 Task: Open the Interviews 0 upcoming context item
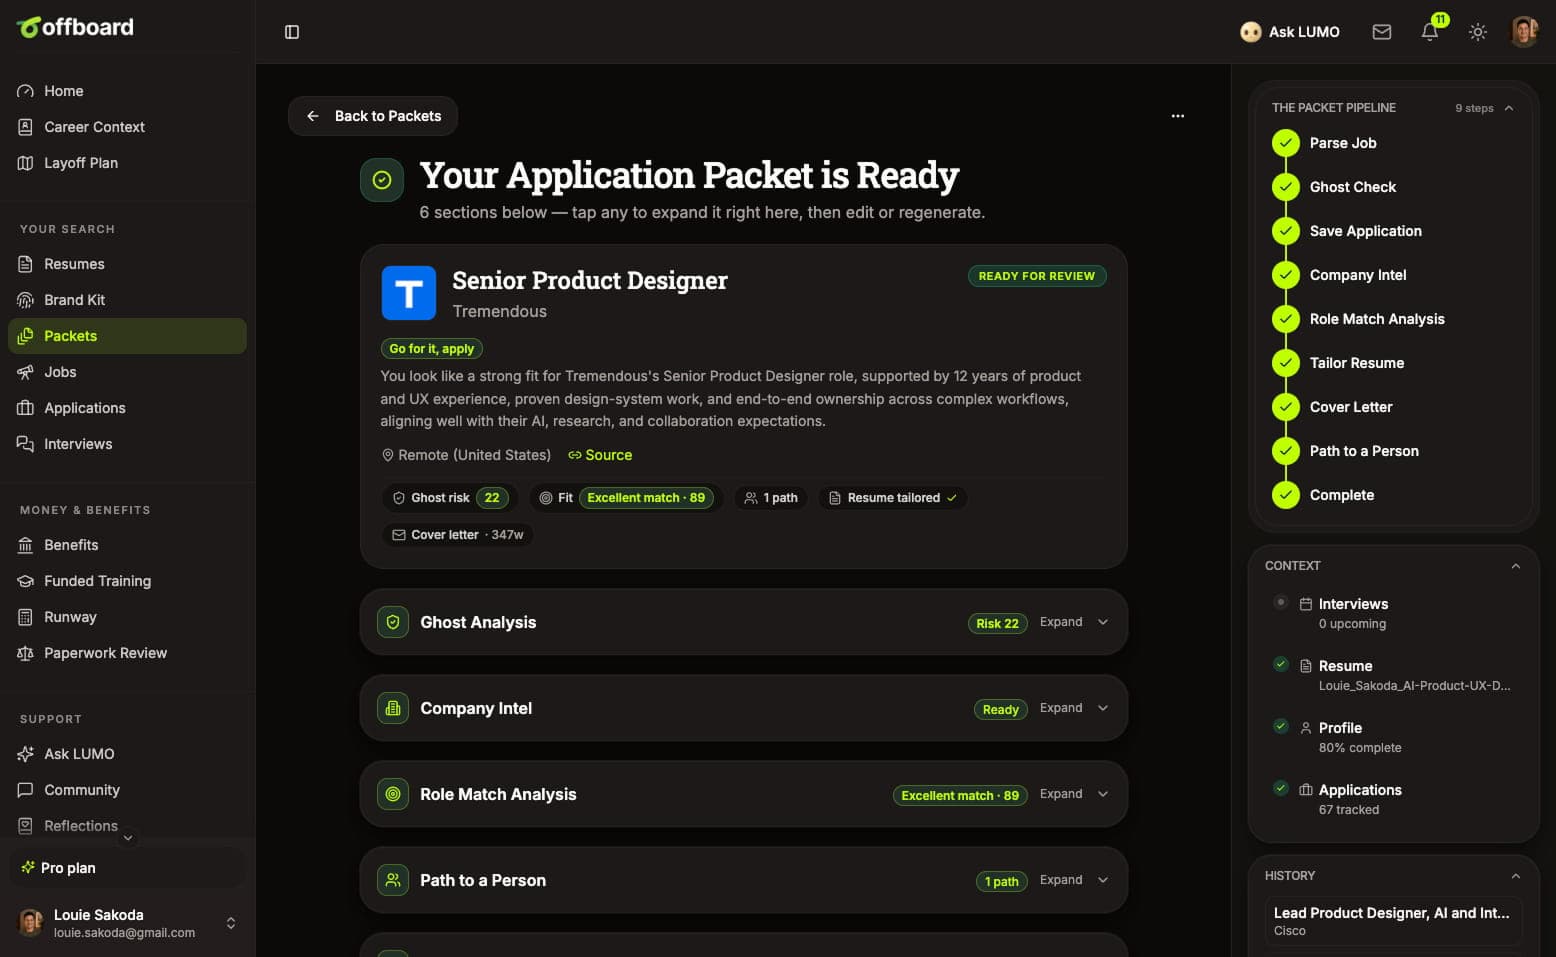(x=1393, y=613)
